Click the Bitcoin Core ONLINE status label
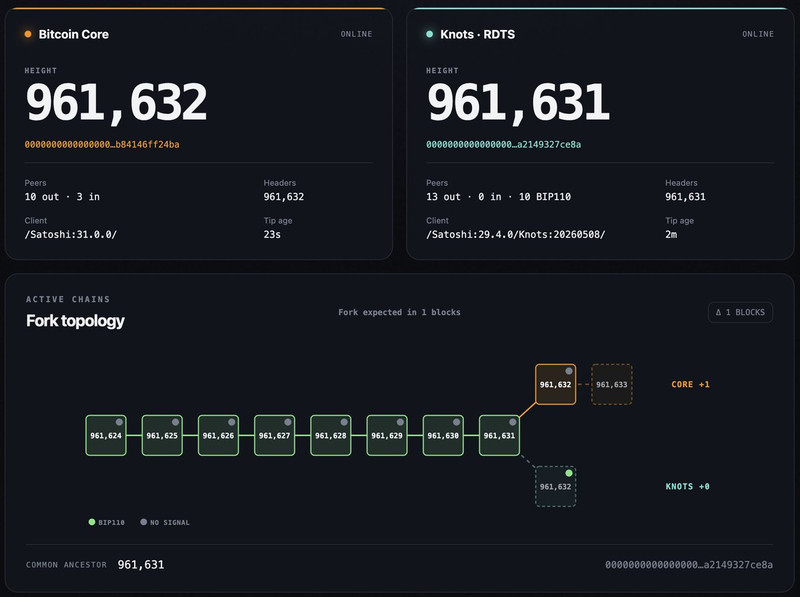 (357, 34)
